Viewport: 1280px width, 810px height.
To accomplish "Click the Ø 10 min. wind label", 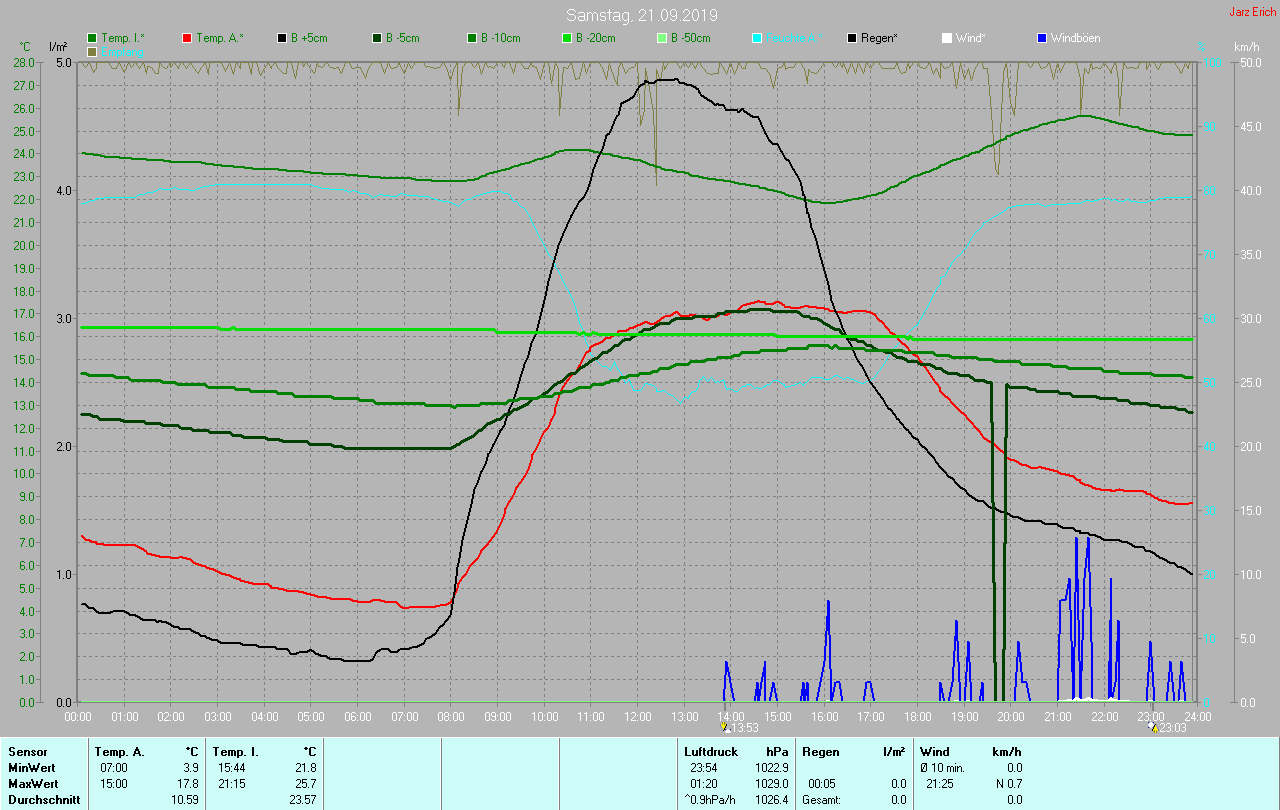I will (944, 768).
